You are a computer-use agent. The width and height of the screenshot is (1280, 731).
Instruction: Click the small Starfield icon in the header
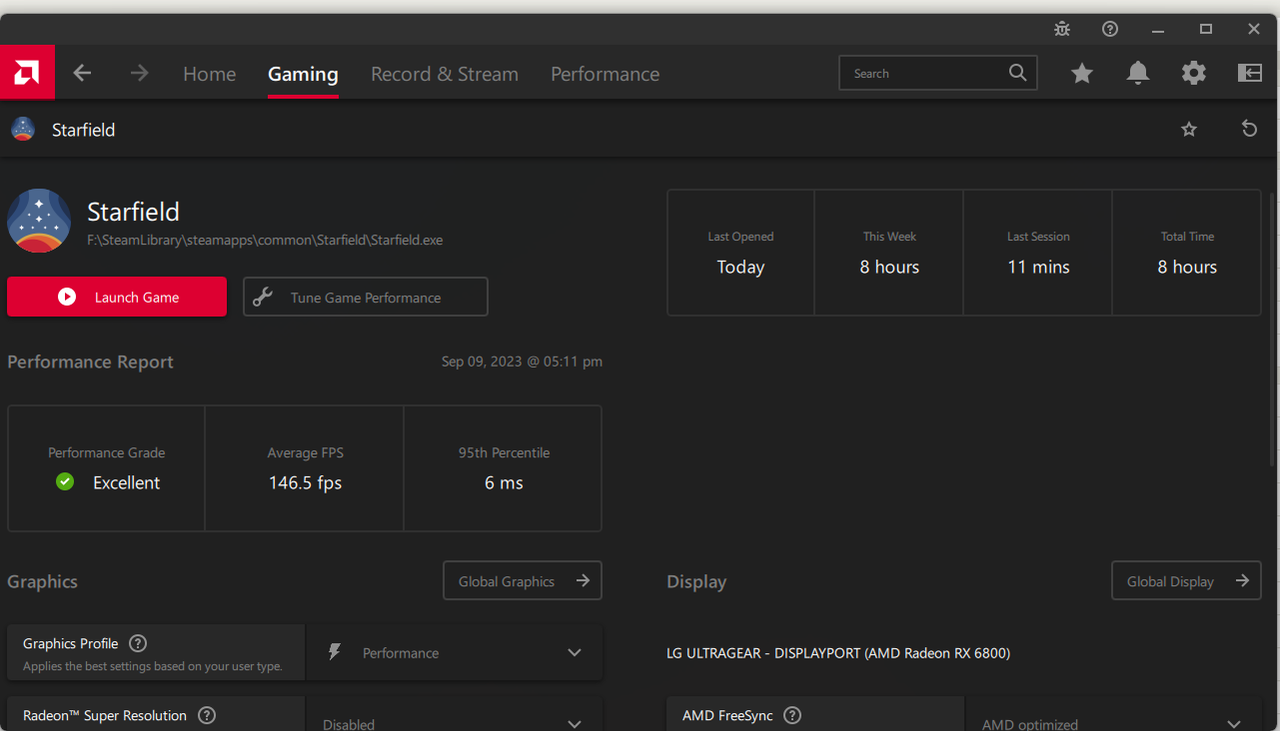(x=23, y=129)
